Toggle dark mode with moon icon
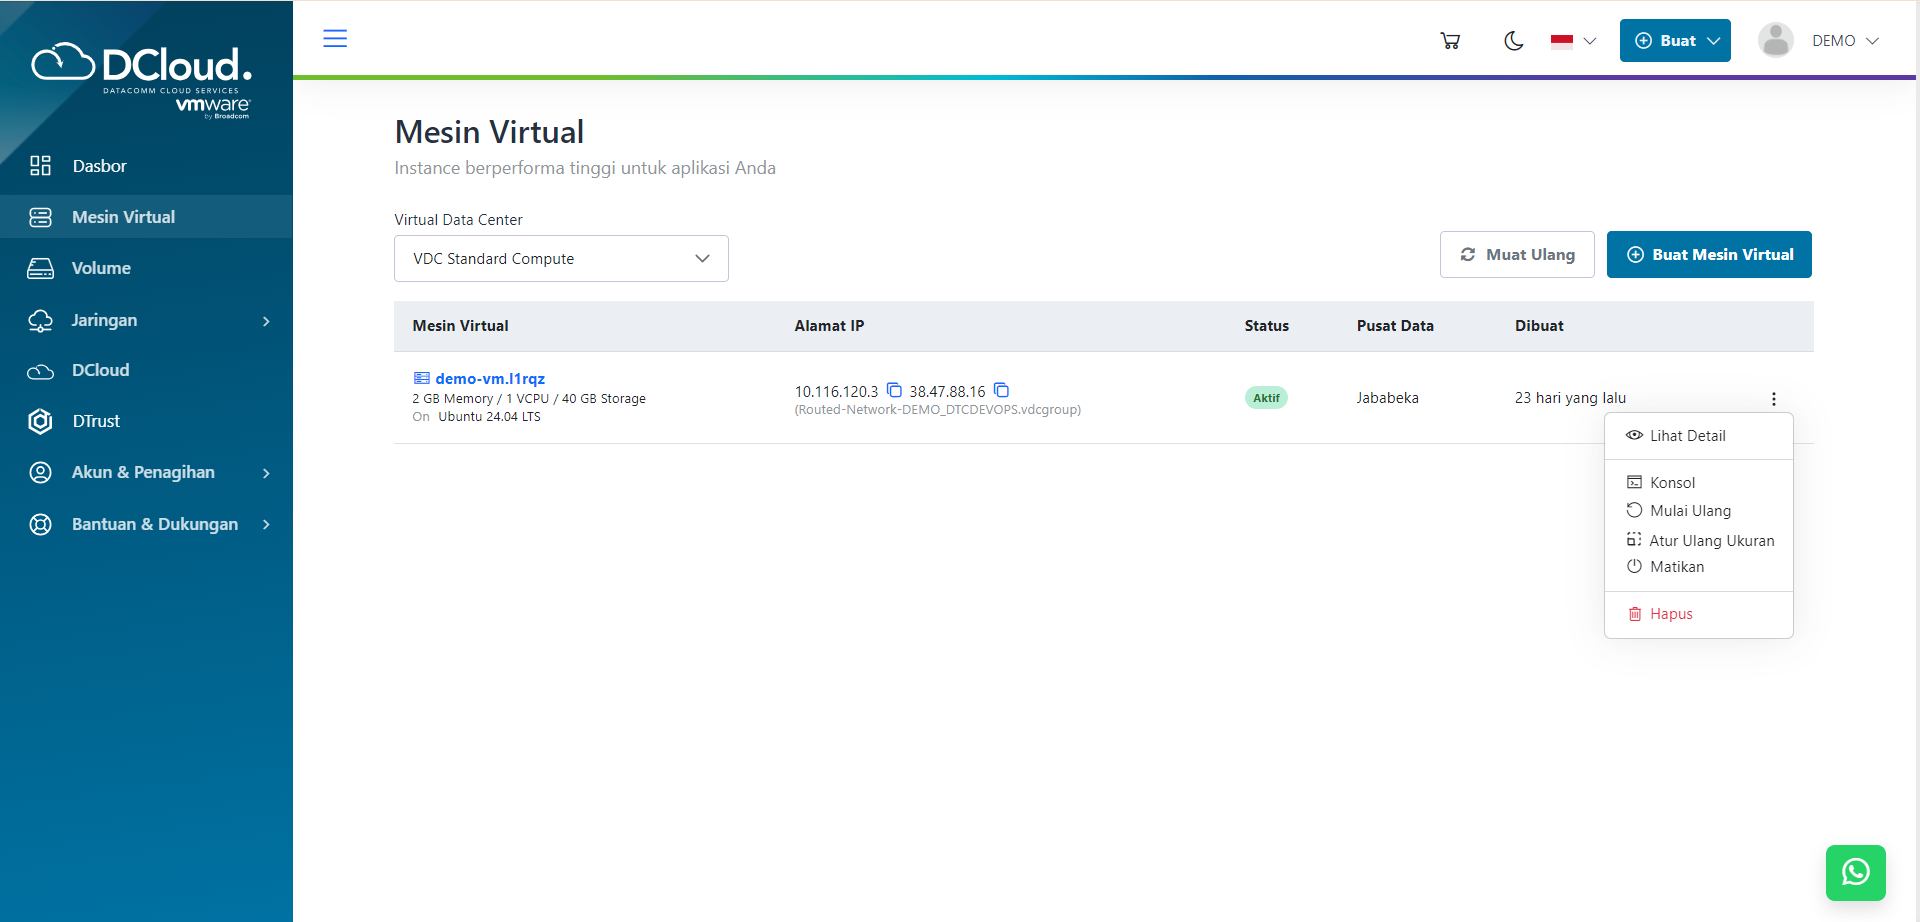 [1514, 41]
